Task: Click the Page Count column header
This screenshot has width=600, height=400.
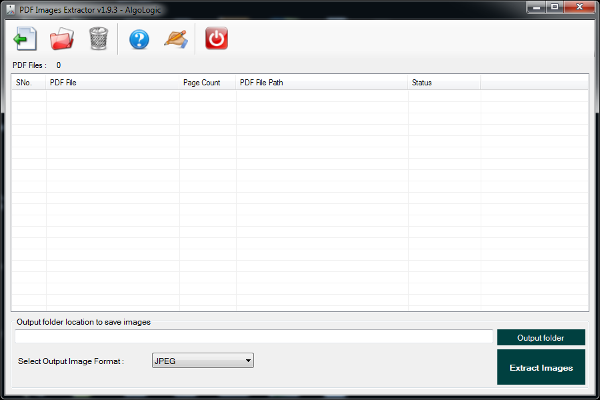Action: click(208, 82)
